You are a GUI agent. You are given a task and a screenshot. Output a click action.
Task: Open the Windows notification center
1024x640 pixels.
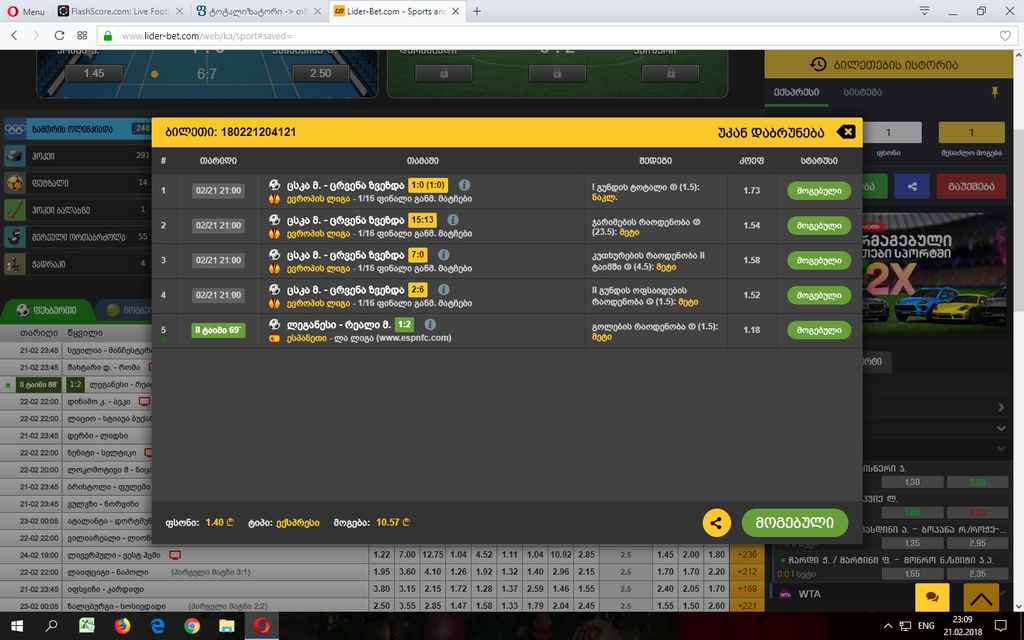click(x=1000, y=626)
